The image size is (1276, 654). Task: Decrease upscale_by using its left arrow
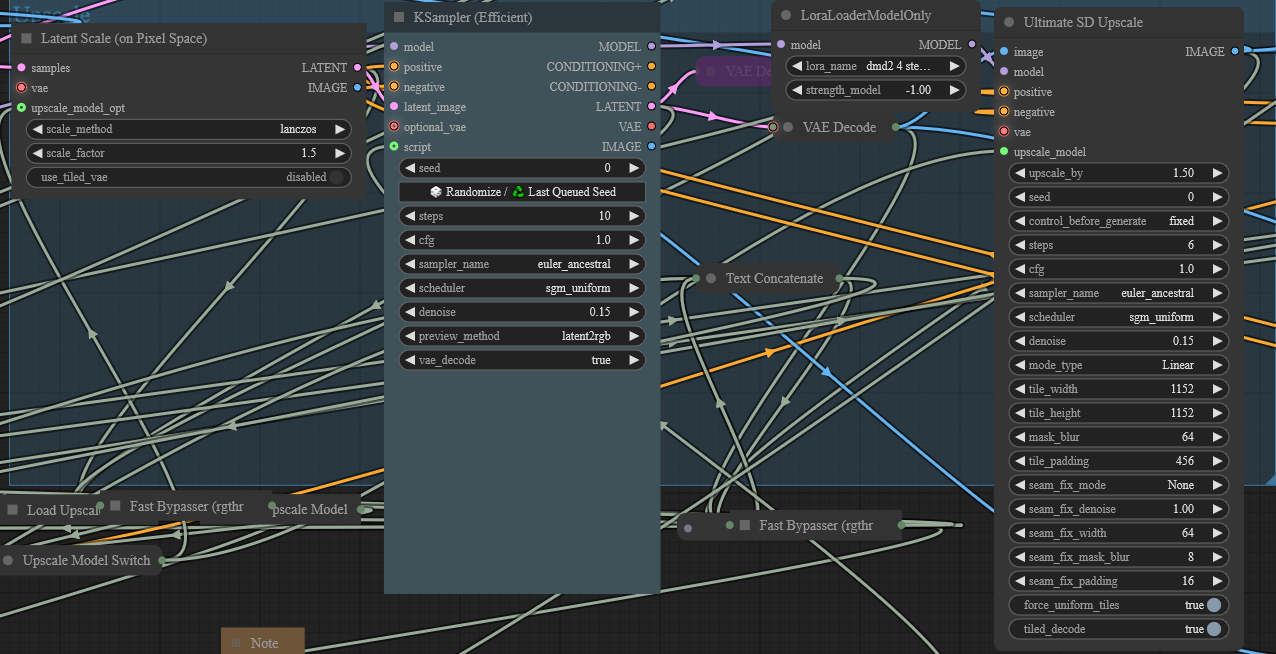[1019, 173]
